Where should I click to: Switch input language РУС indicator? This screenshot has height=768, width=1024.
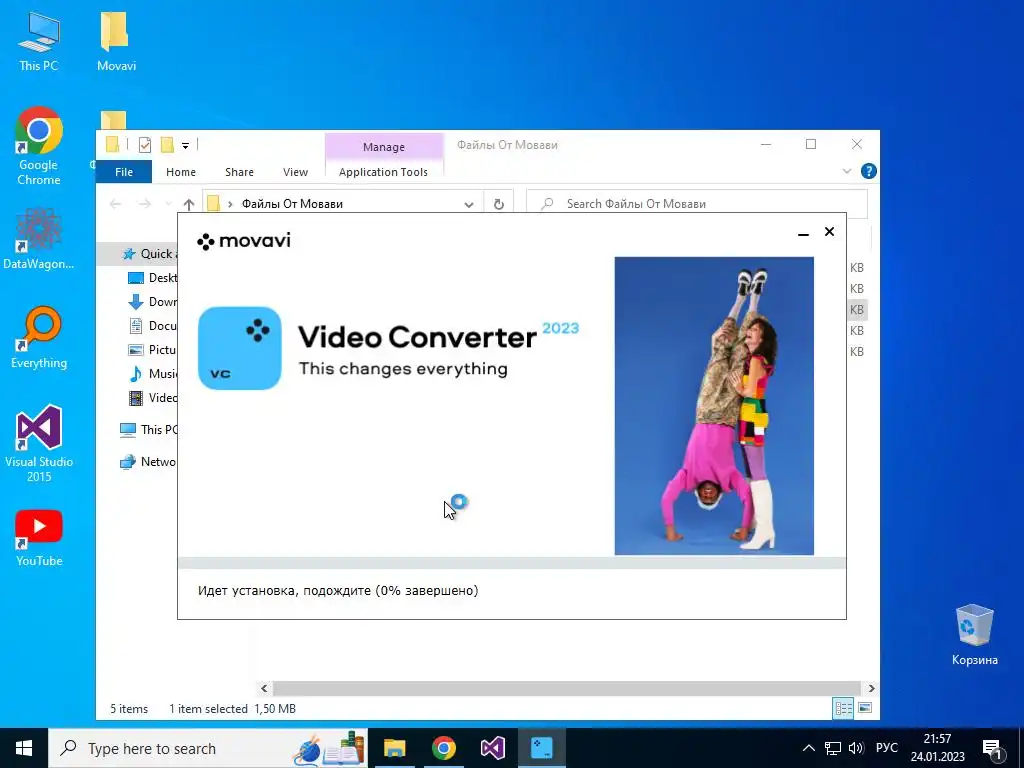(x=887, y=748)
